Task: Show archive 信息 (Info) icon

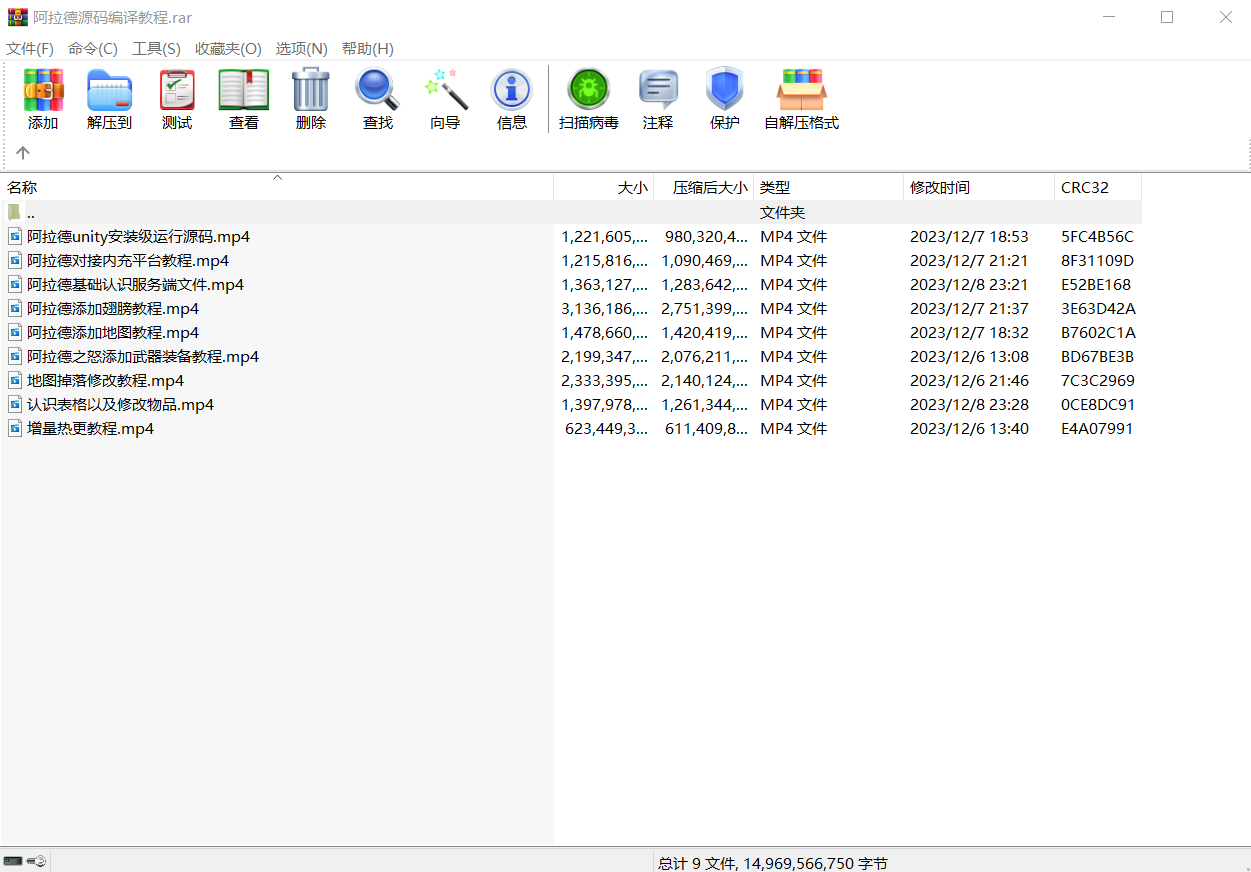Action: coord(512,99)
